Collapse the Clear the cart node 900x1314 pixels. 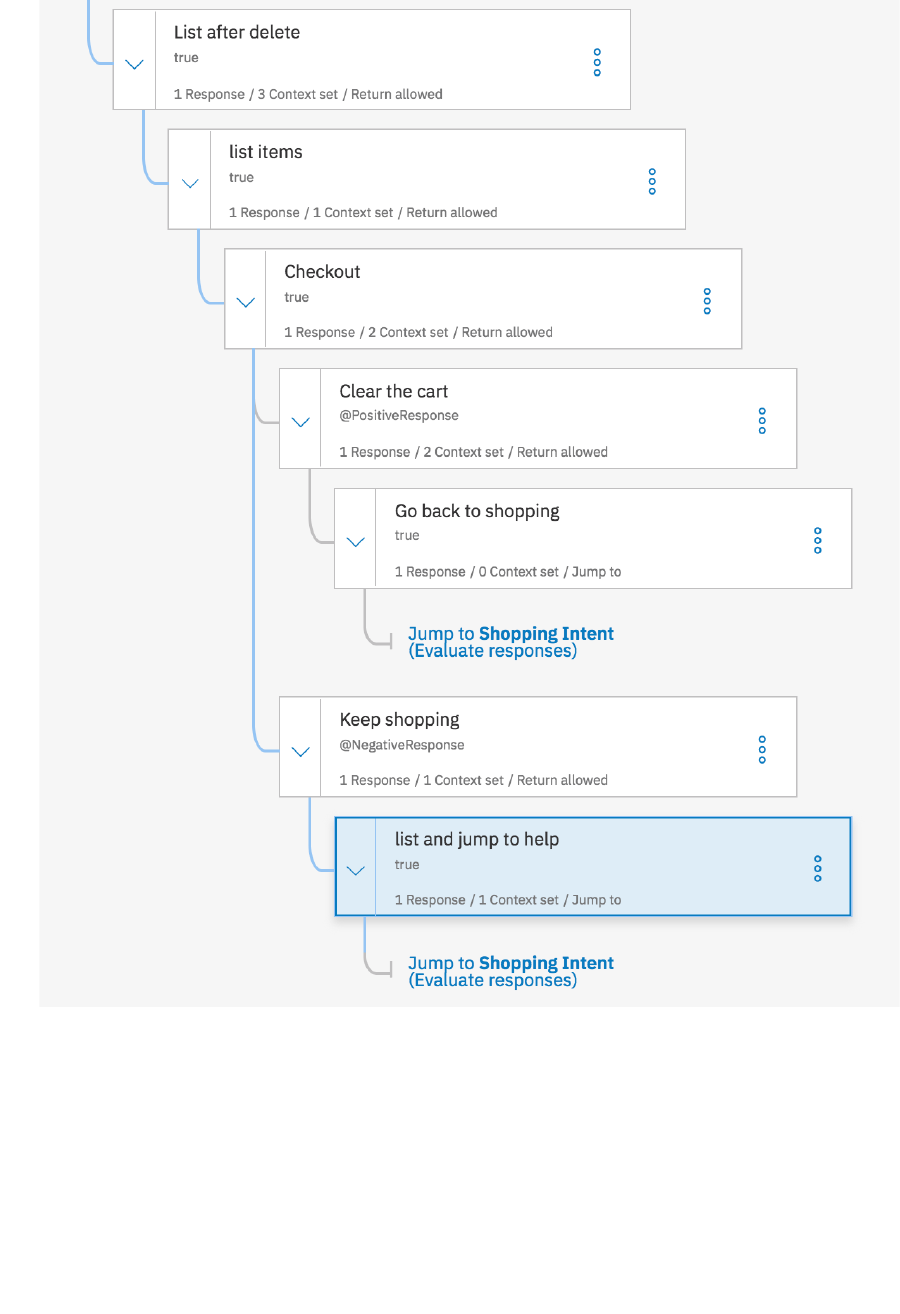point(300,422)
